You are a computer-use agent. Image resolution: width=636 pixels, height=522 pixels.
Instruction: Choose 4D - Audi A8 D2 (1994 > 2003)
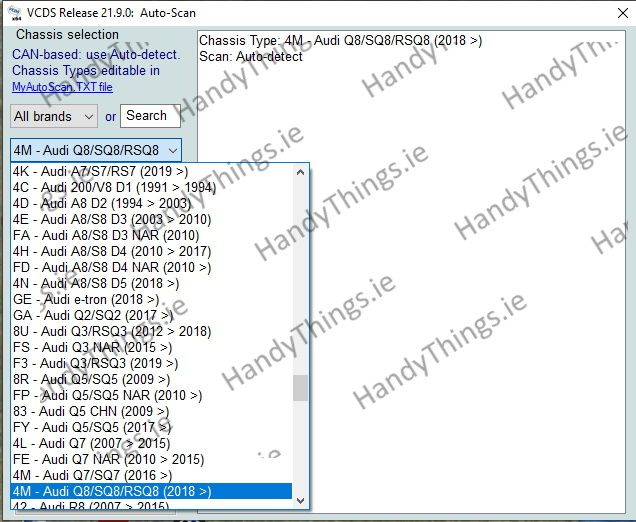click(x=151, y=203)
